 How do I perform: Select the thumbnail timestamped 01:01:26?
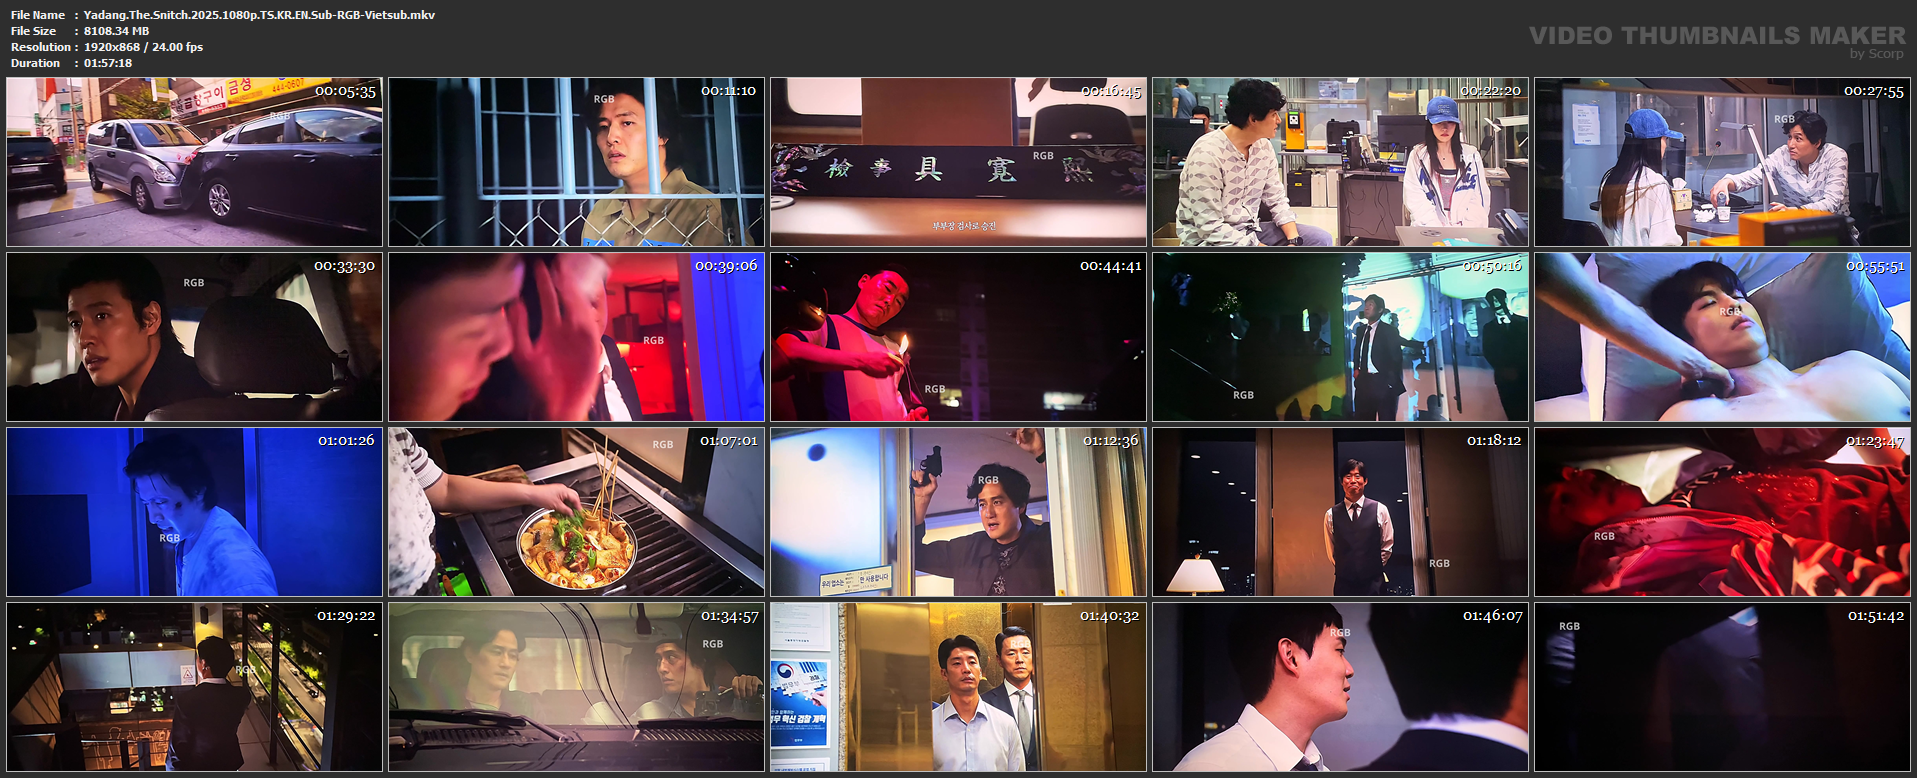point(194,512)
